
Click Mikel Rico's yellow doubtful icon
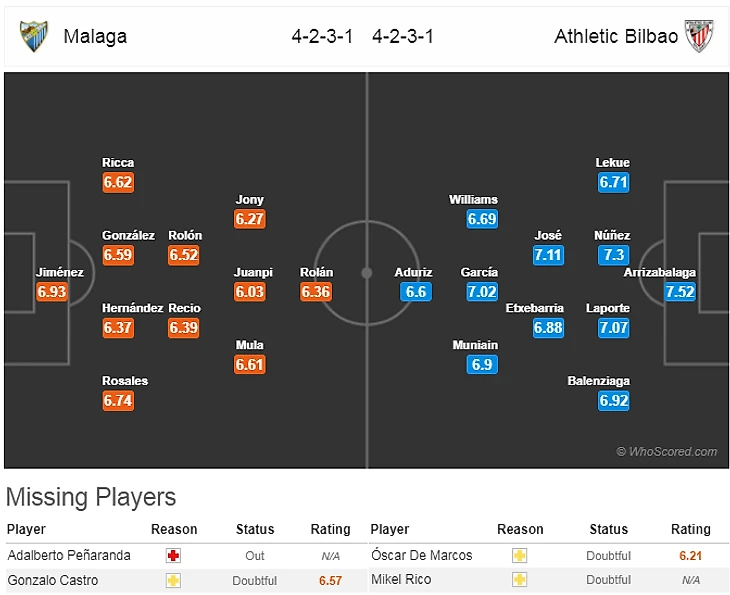click(520, 580)
